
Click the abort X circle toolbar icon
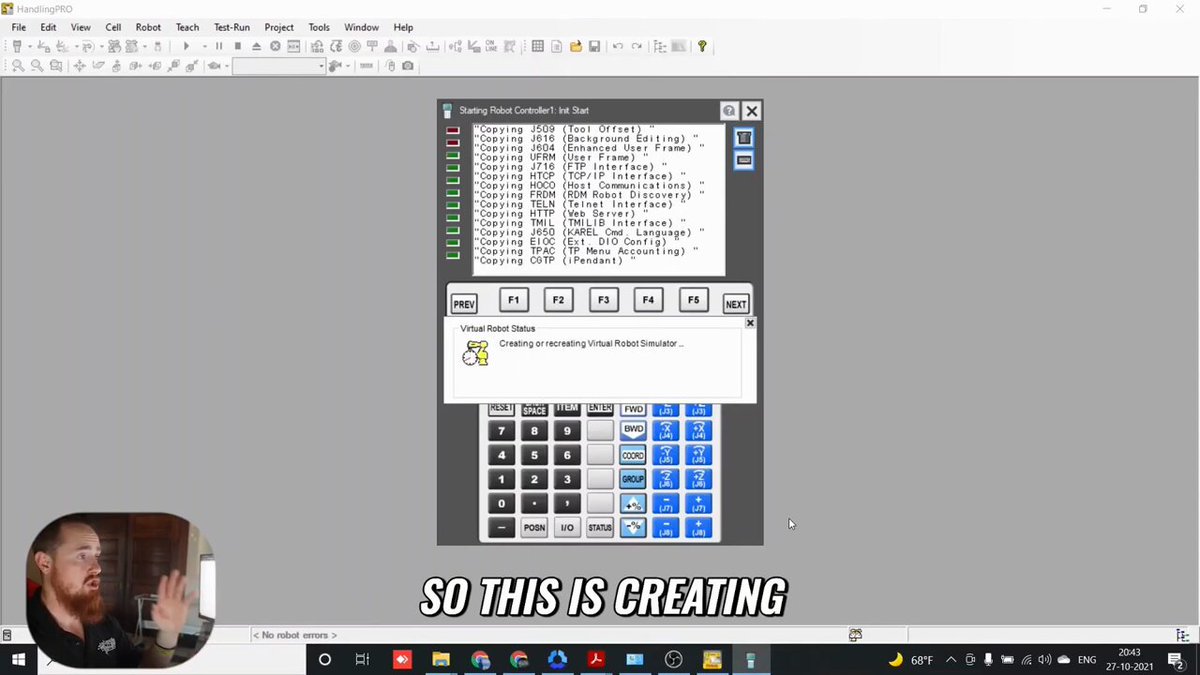(x=275, y=46)
